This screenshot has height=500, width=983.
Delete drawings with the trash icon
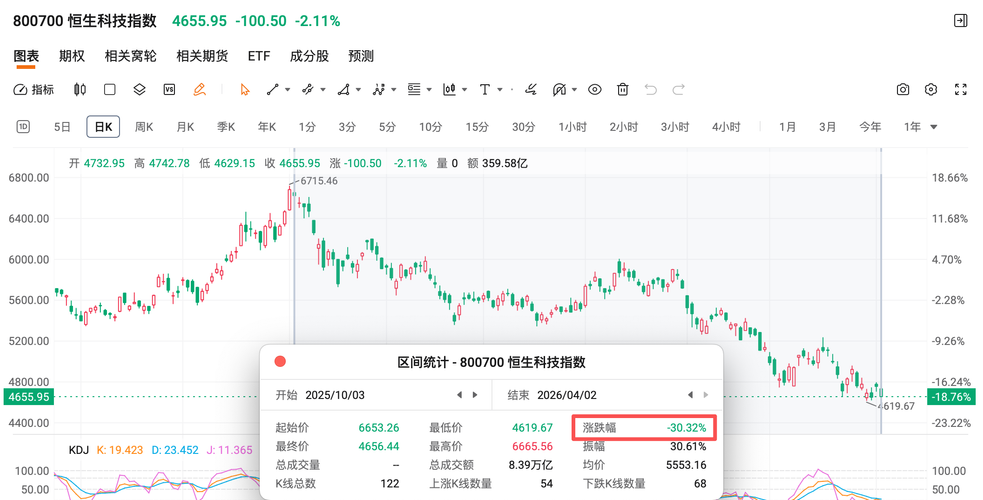pos(622,89)
